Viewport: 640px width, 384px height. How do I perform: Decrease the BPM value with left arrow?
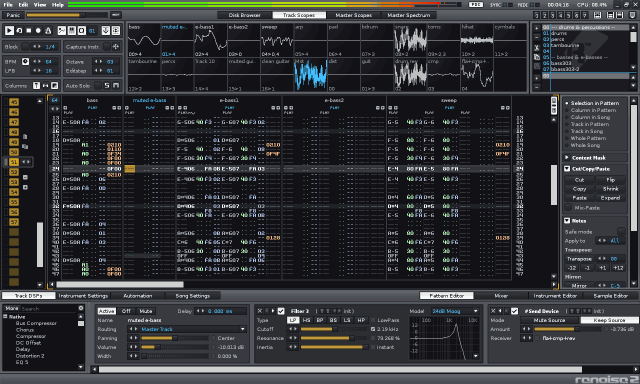click(35, 62)
